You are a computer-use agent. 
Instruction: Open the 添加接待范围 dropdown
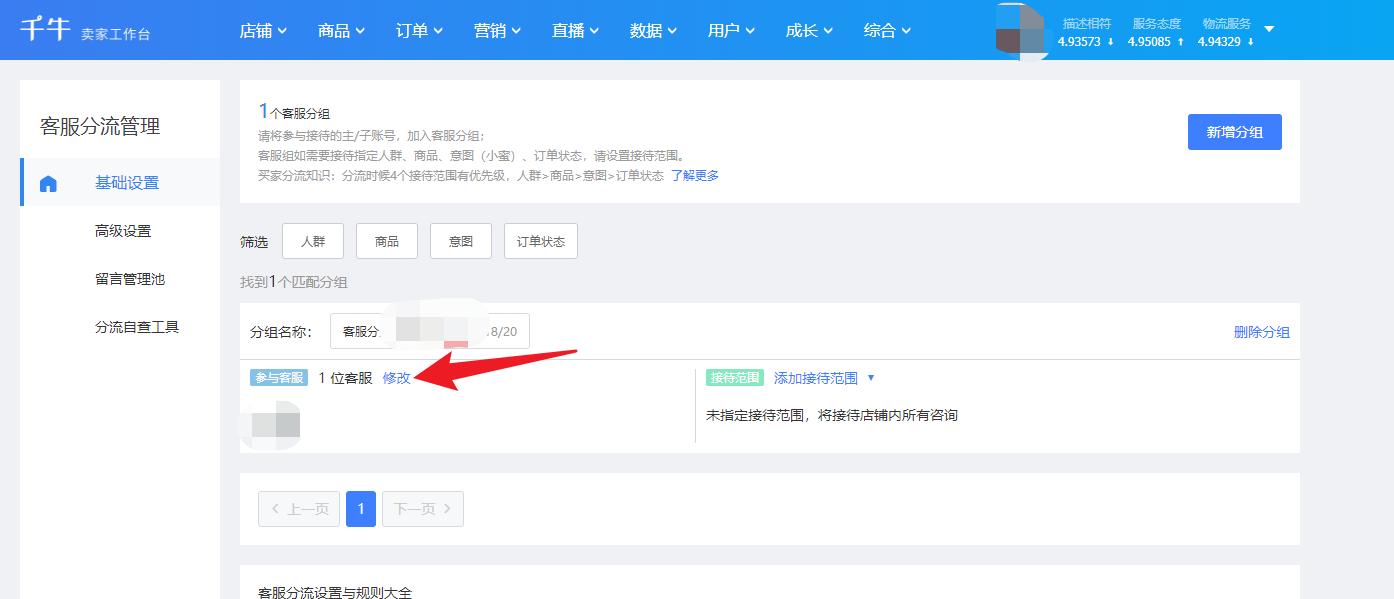point(818,378)
